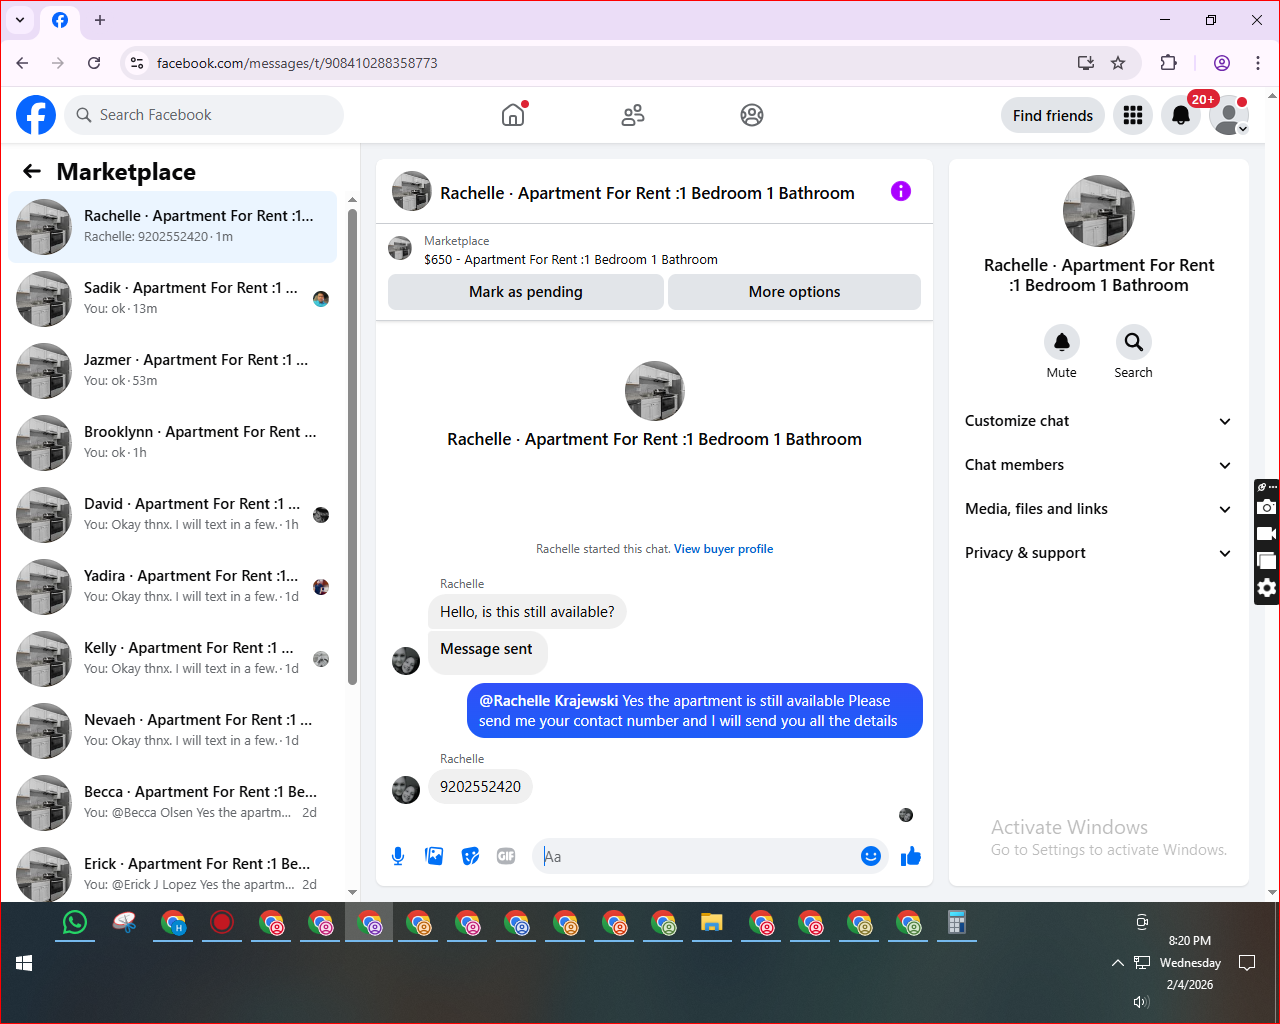Screen dimensions: 1280x1024
Task: Click the 'Hello, is this still available?' message
Action: pos(527,612)
